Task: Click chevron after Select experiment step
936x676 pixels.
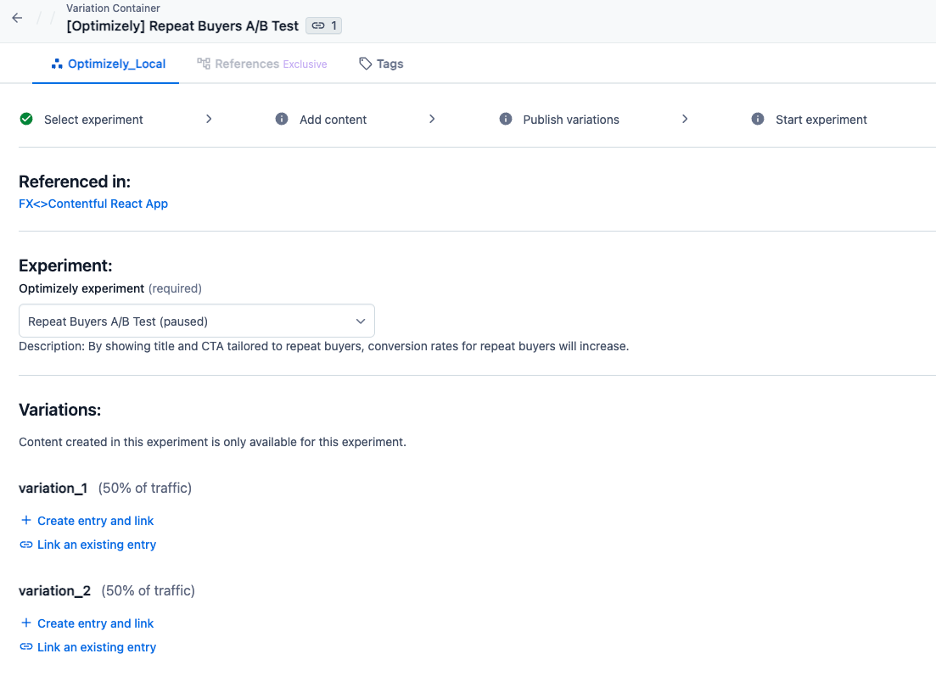Action: pyautogui.click(x=208, y=119)
